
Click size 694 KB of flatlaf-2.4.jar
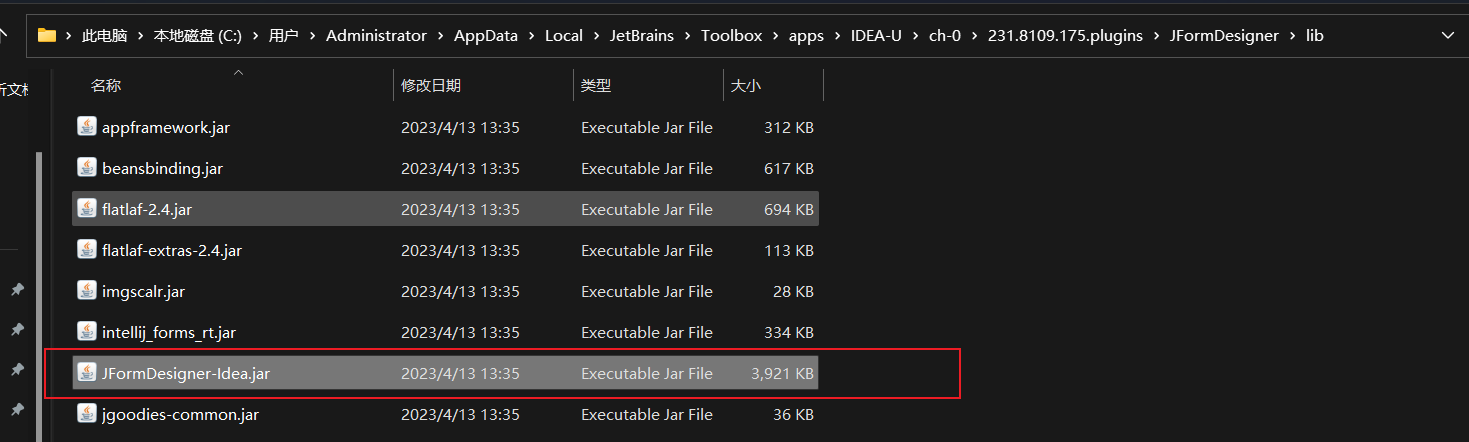click(789, 210)
